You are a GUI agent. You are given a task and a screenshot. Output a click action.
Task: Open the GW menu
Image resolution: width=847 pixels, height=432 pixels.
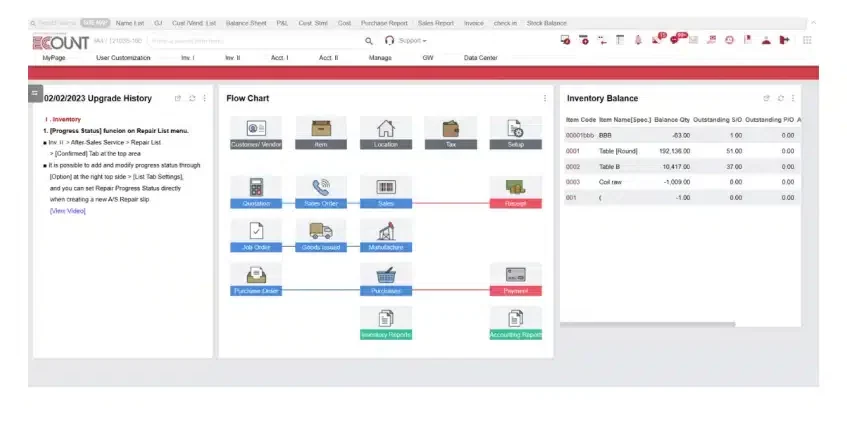428,58
